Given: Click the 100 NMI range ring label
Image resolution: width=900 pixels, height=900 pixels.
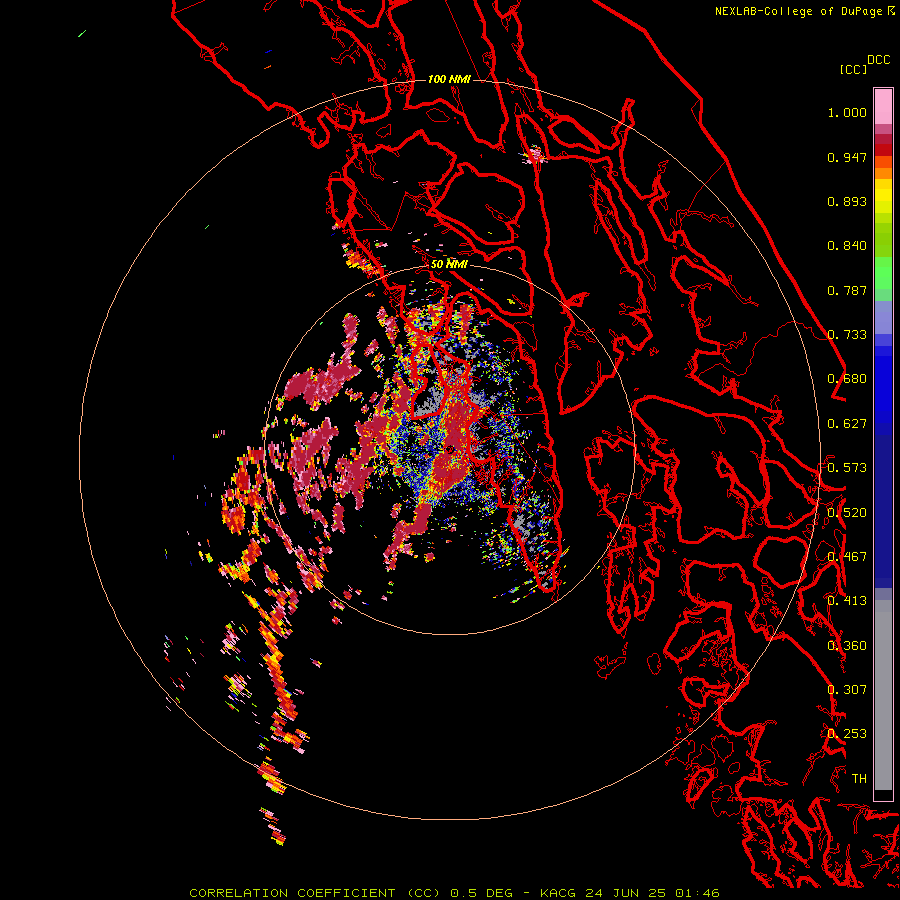Looking at the screenshot, I should [449, 79].
